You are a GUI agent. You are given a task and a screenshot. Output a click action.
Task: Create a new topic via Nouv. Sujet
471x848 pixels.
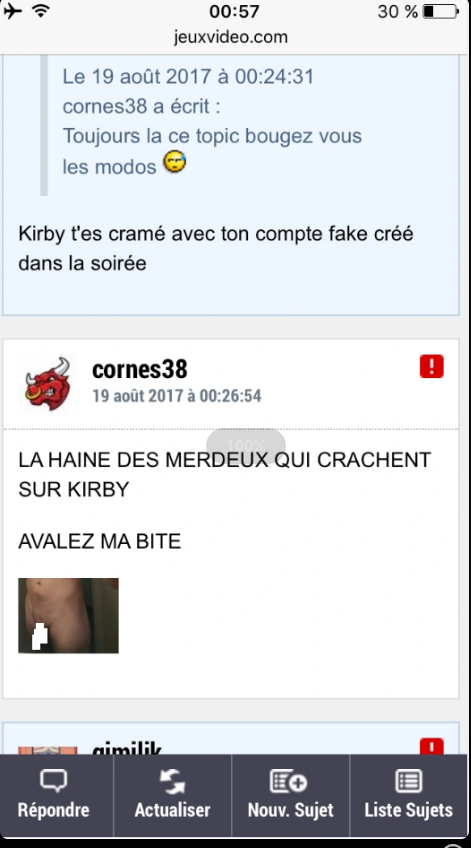pyautogui.click(x=288, y=781)
